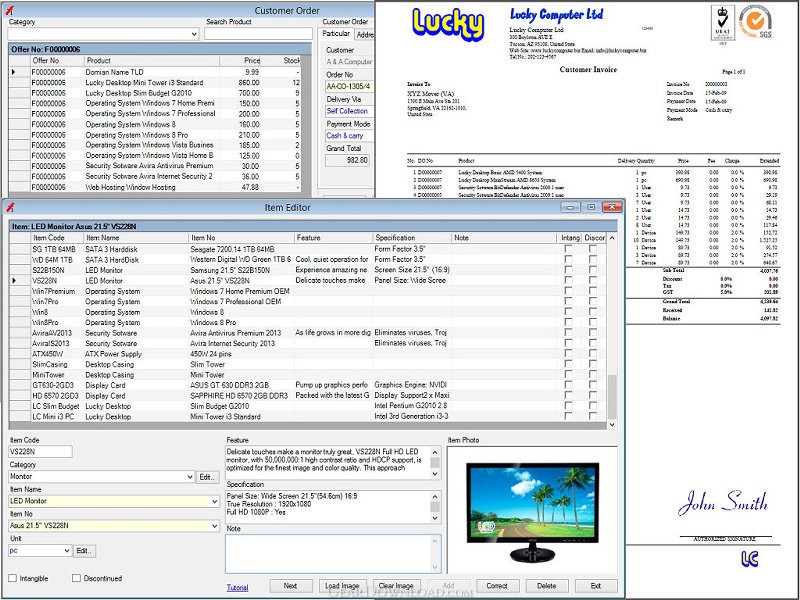Click the Order No field in Customer Order
This screenshot has width=800, height=600.
click(350, 86)
